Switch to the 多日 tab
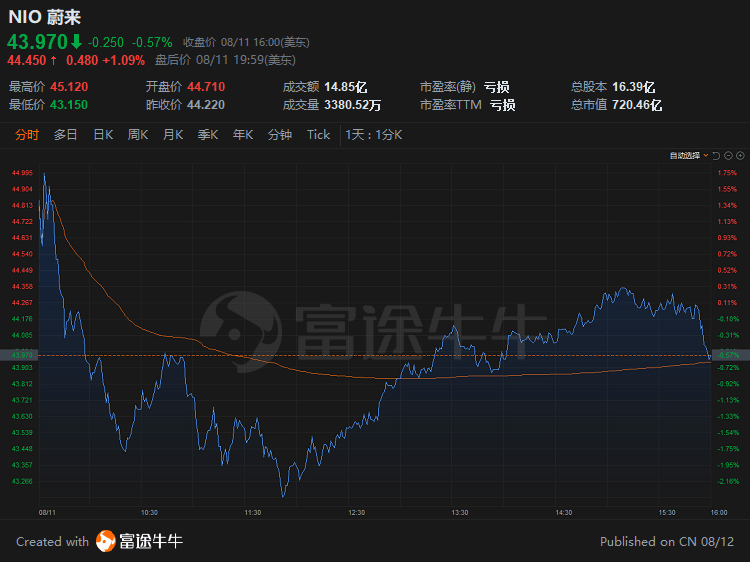This screenshot has height=562, width=750. tap(66, 135)
